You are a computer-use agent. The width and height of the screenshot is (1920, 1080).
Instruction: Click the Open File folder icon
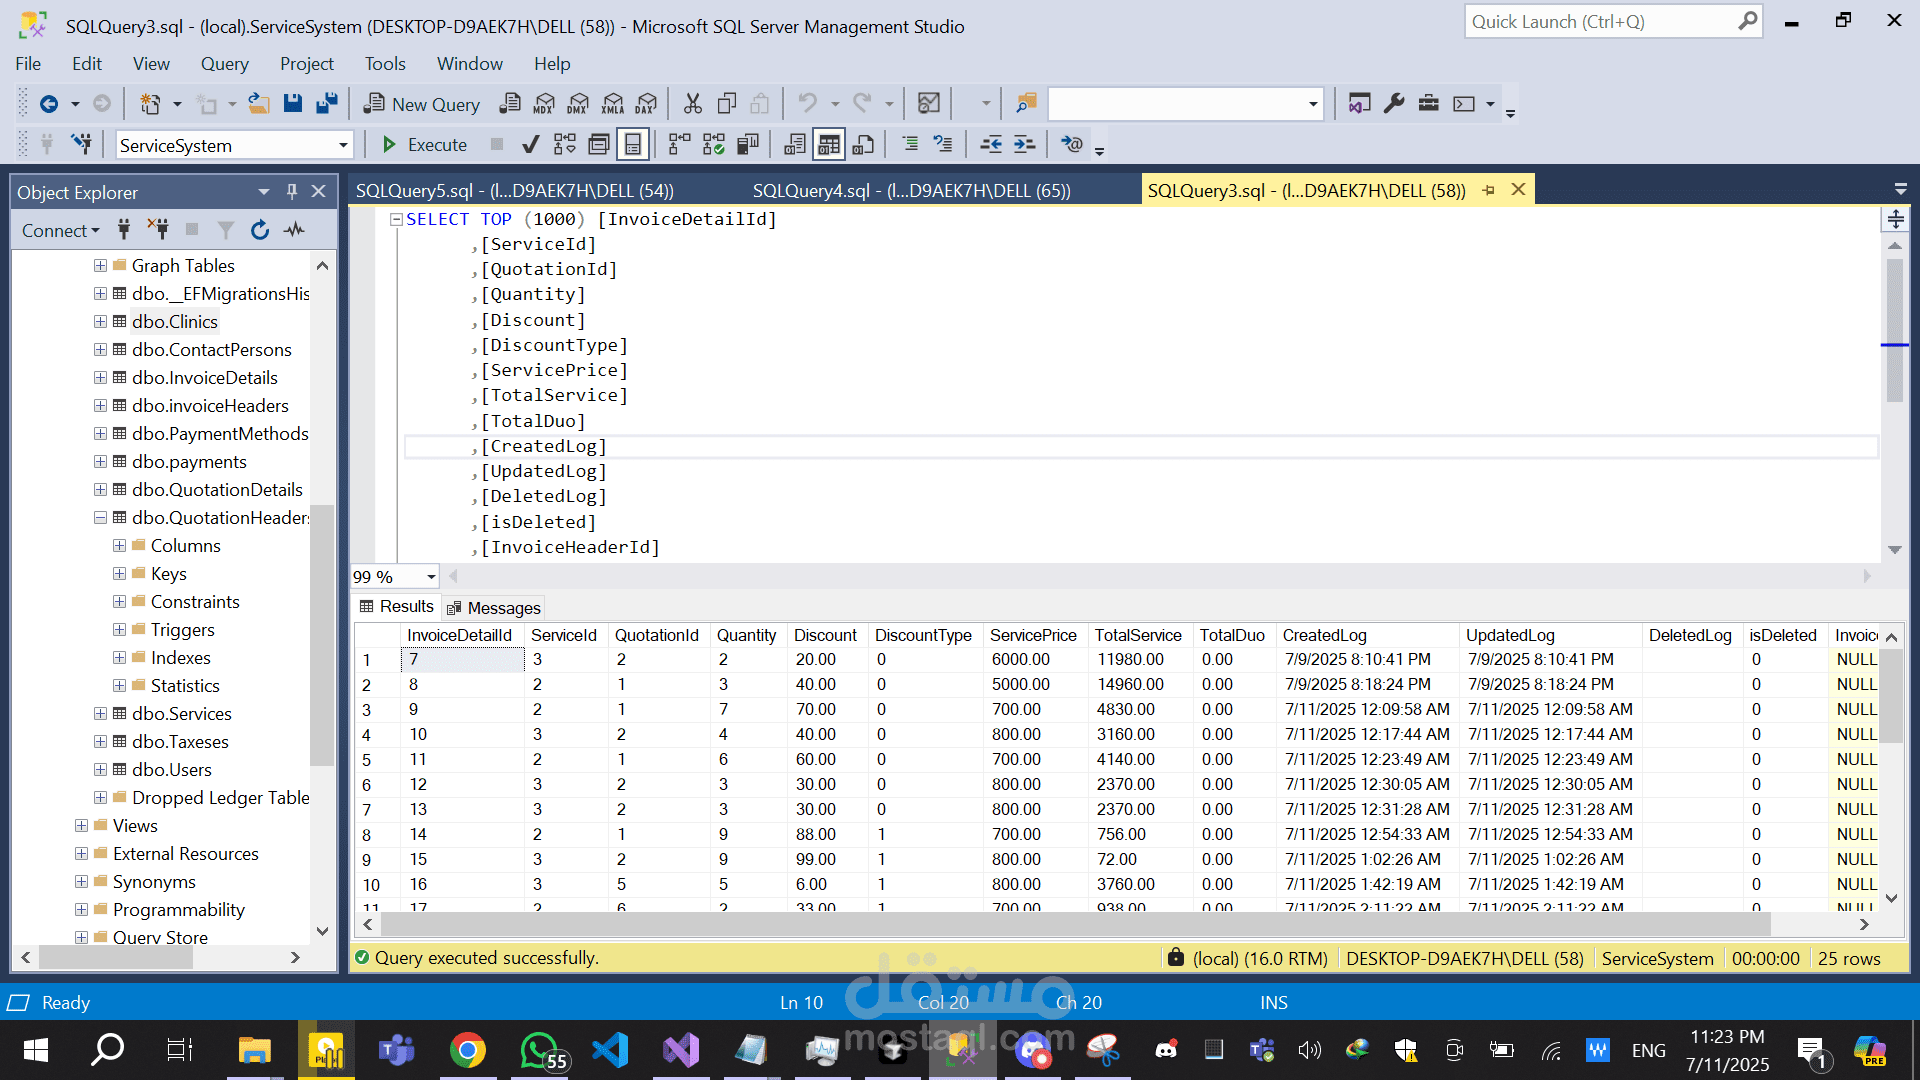[x=259, y=104]
